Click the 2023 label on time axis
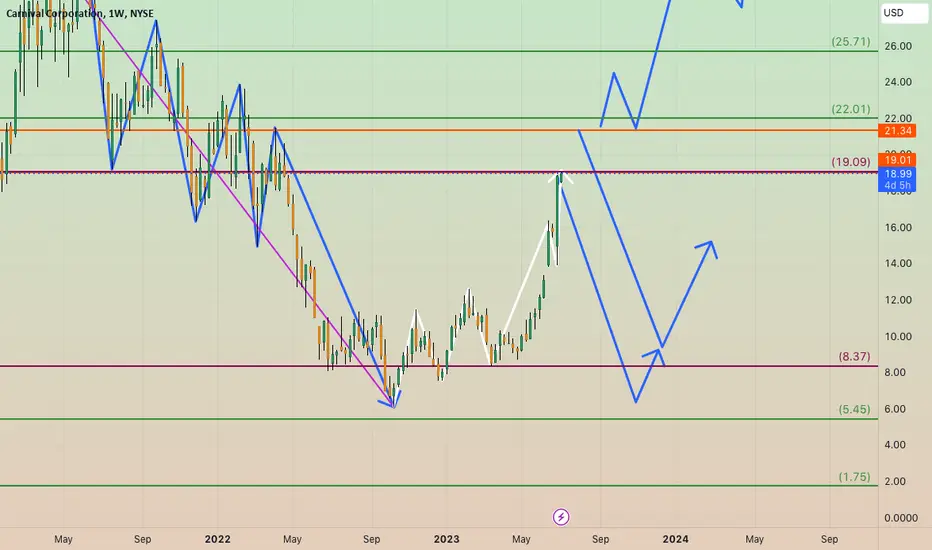The width and height of the screenshot is (932, 550). 446,539
